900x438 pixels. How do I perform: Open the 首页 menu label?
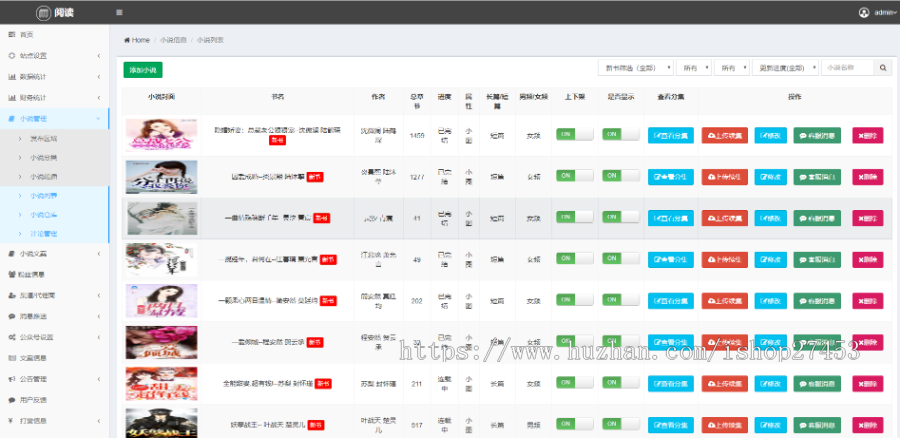pyautogui.click(x=26, y=34)
